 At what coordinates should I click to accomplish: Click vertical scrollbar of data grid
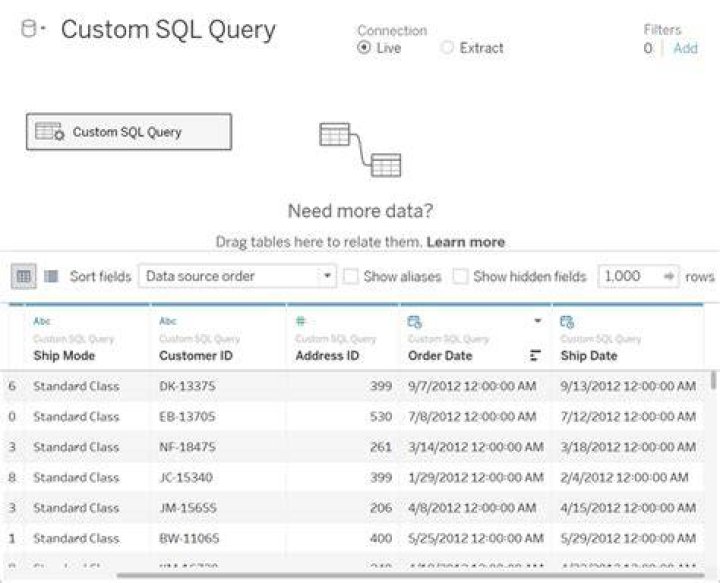point(713,381)
